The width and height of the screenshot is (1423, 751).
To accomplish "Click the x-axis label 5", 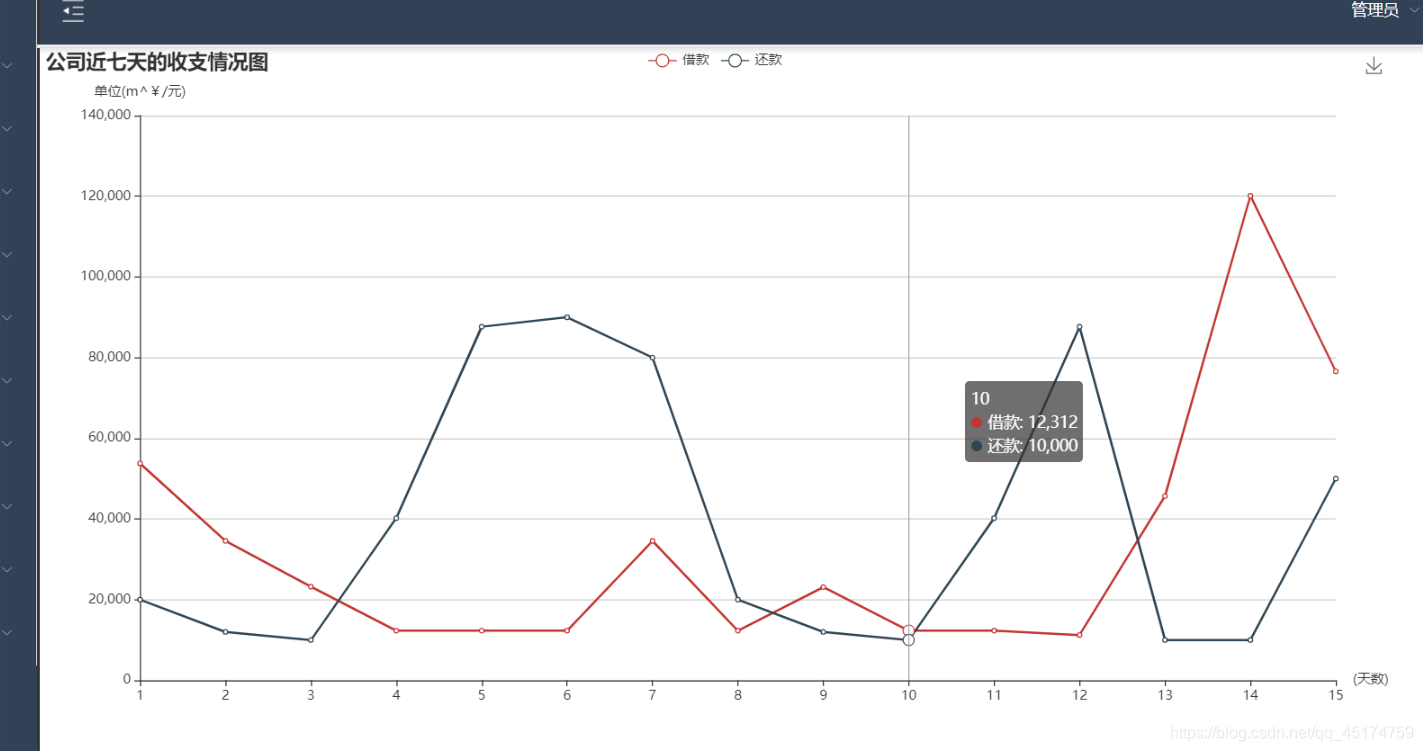I will coord(482,694).
